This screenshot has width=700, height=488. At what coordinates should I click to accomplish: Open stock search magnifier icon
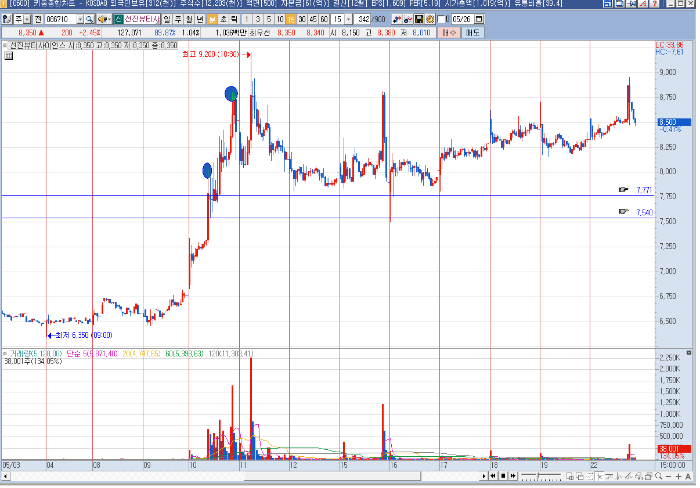tap(89, 19)
